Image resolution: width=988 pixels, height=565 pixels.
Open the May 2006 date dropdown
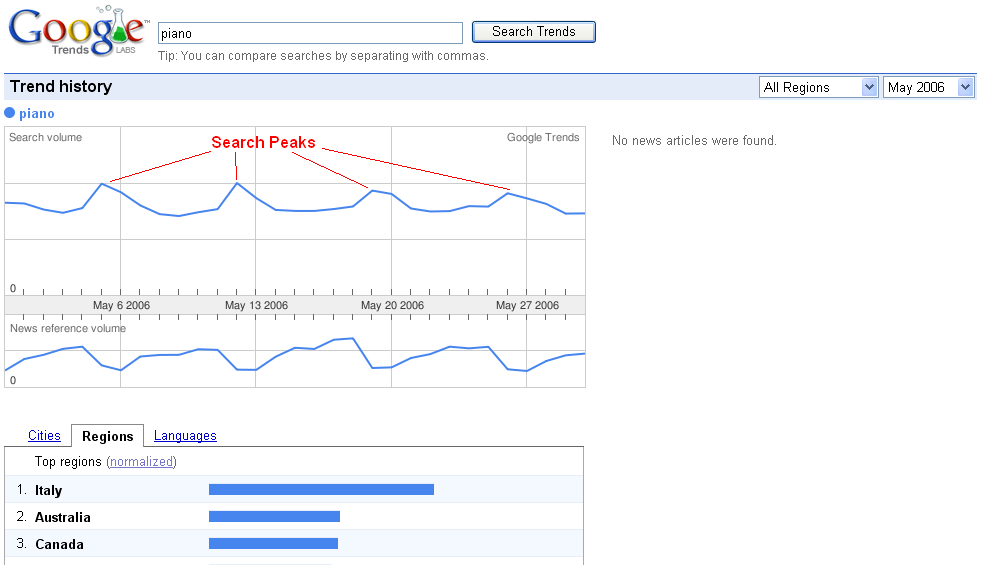pyautogui.click(x=927, y=87)
